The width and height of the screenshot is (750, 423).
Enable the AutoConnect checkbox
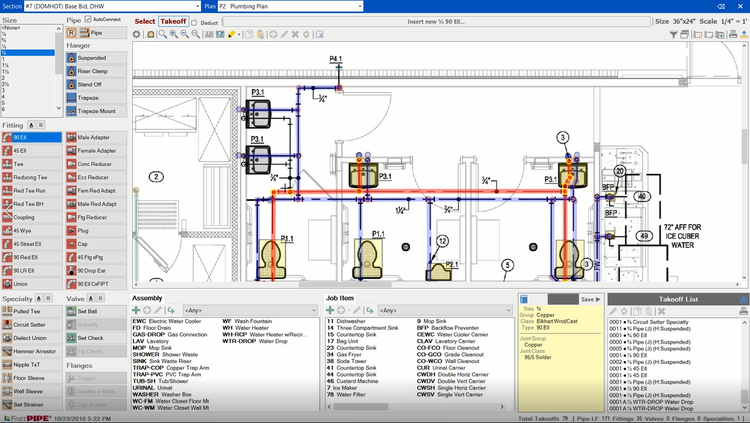click(88, 19)
